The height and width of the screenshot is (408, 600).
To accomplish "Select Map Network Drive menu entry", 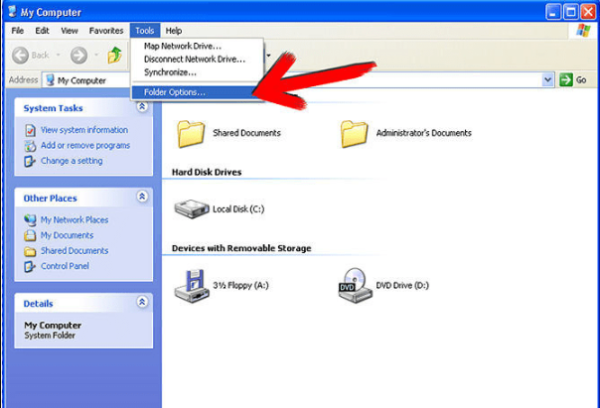I will (x=197, y=46).
